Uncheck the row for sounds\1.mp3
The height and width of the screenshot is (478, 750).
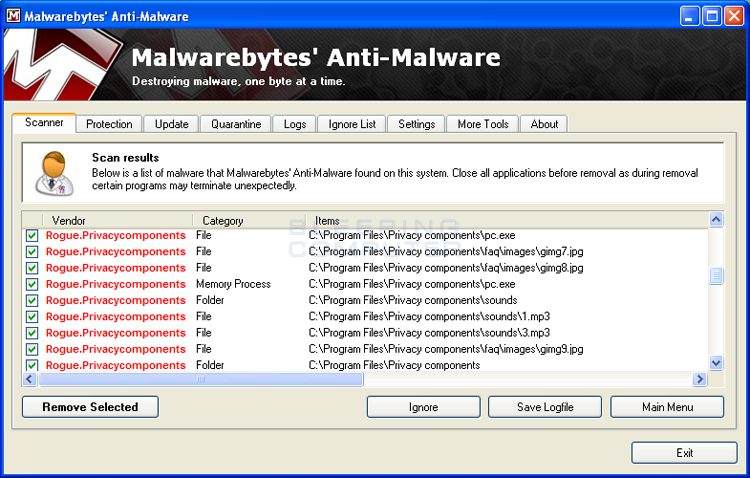pos(32,317)
